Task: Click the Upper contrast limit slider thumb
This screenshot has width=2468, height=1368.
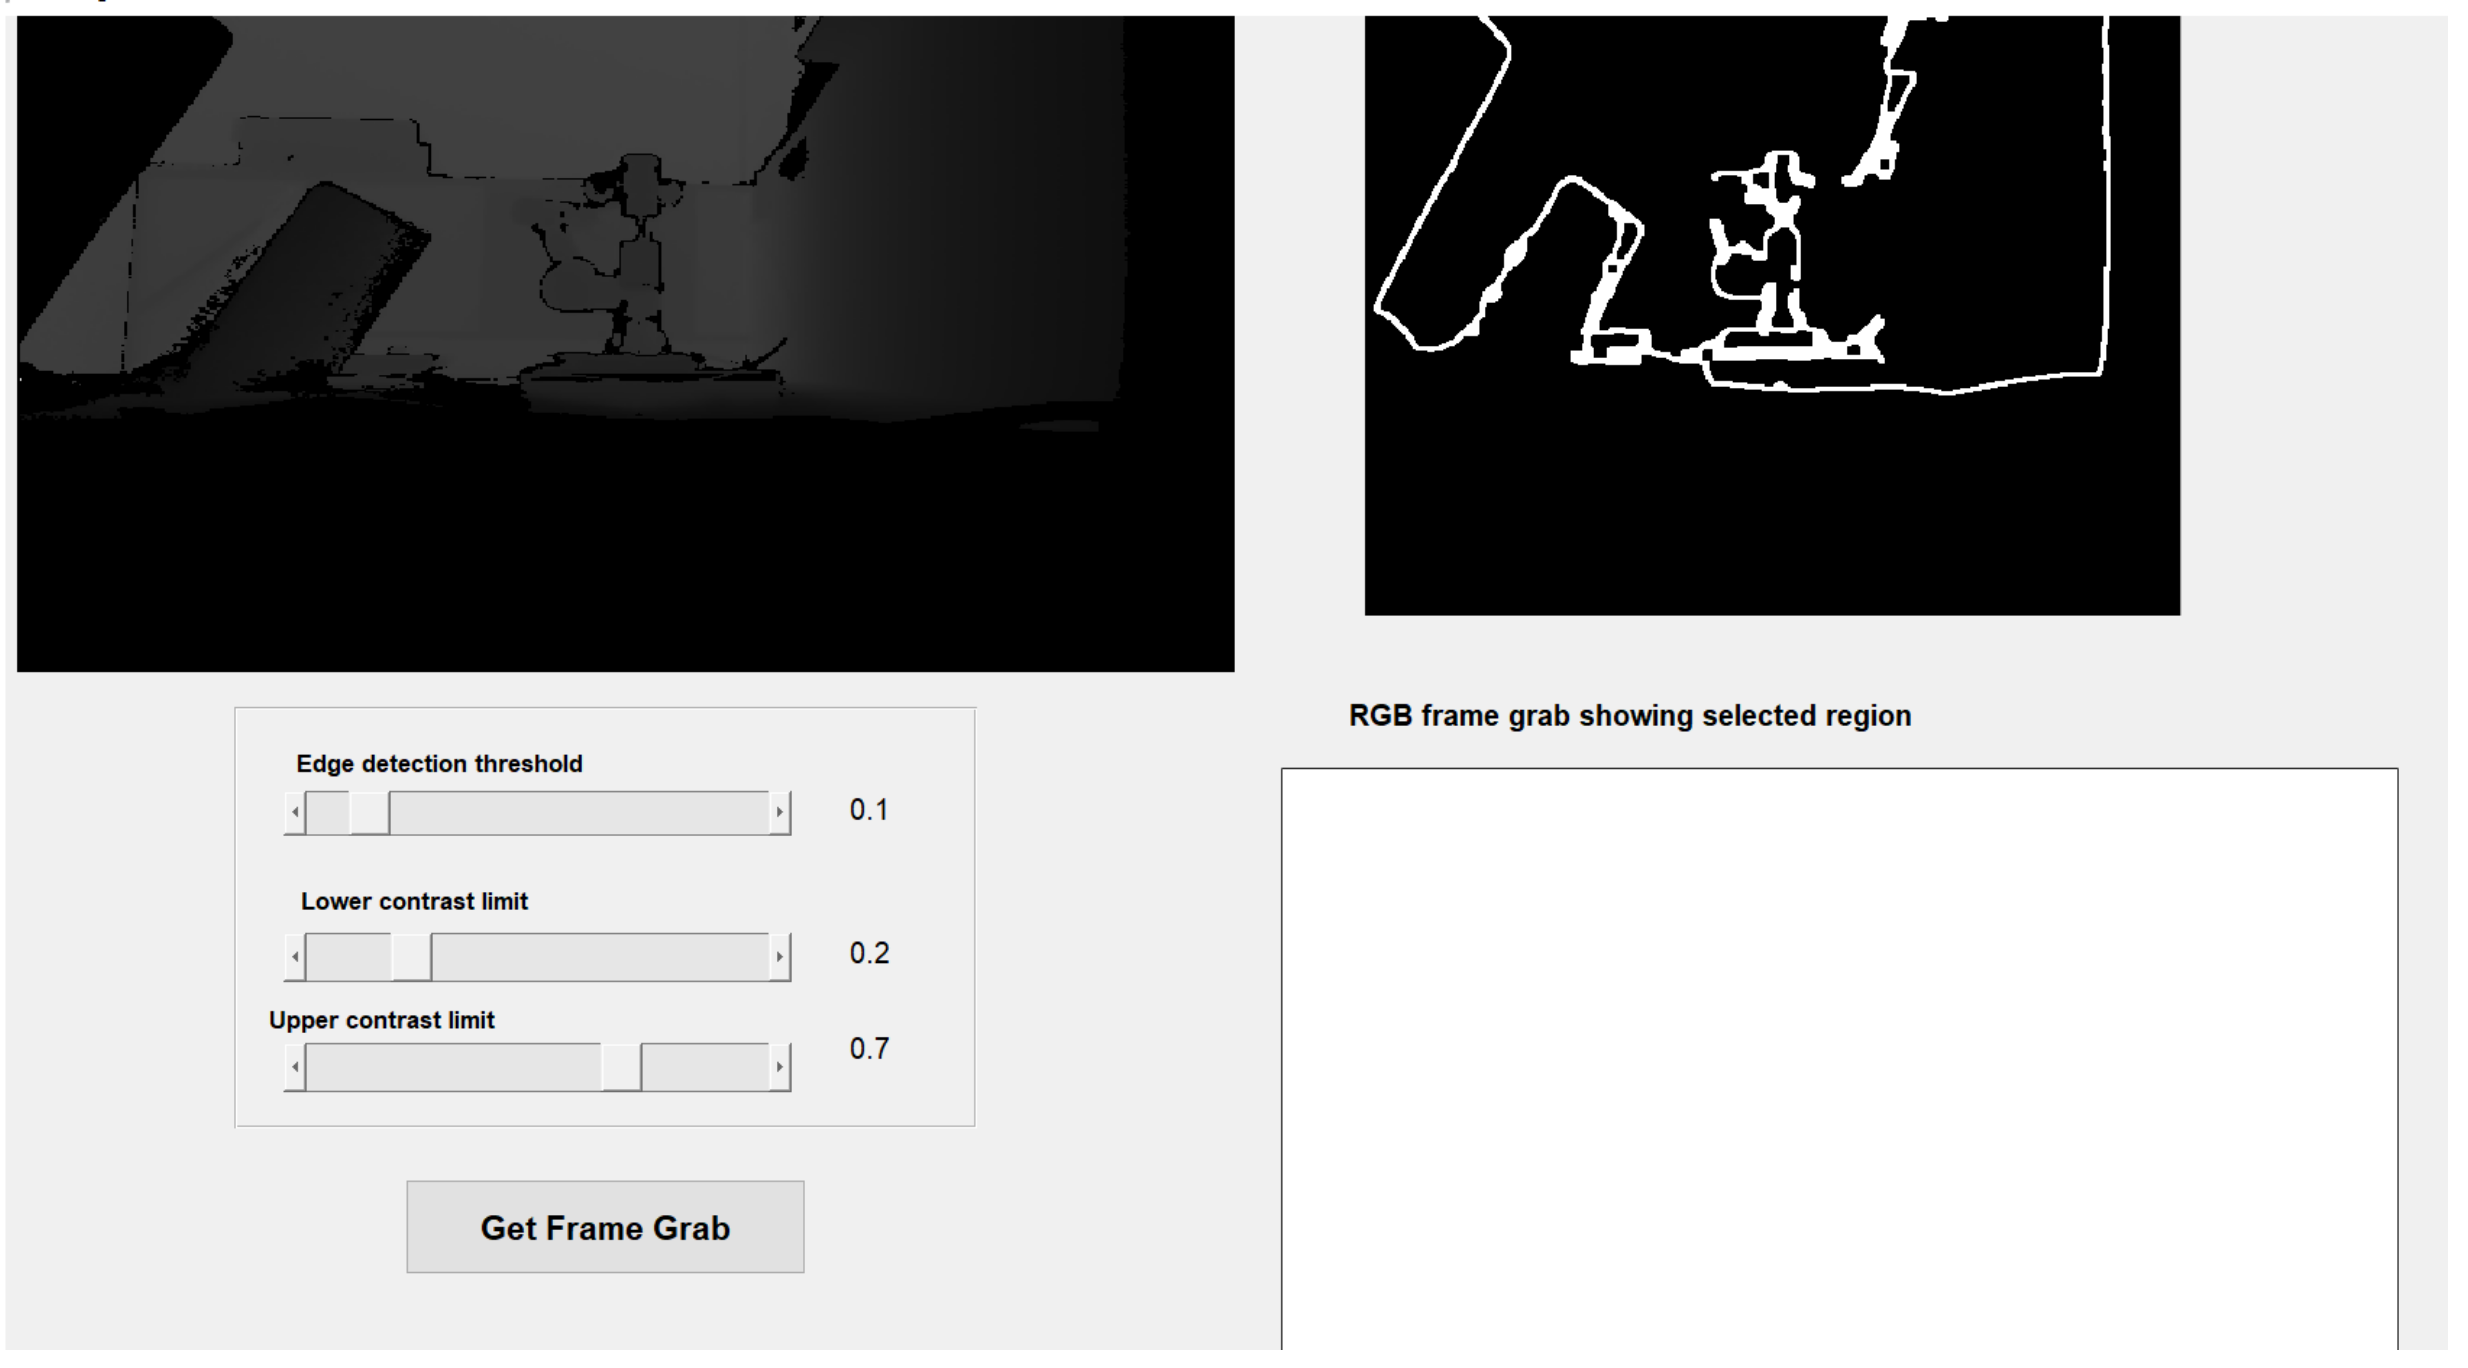Action: point(621,1067)
